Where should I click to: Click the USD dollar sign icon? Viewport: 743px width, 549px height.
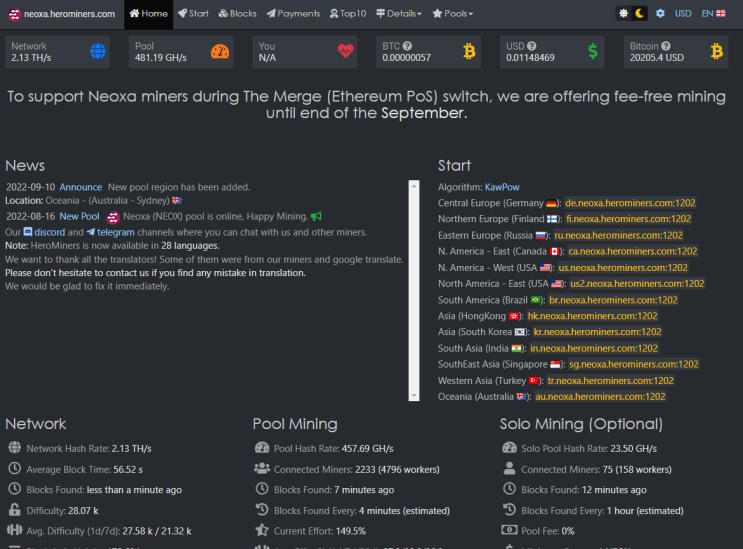(593, 51)
